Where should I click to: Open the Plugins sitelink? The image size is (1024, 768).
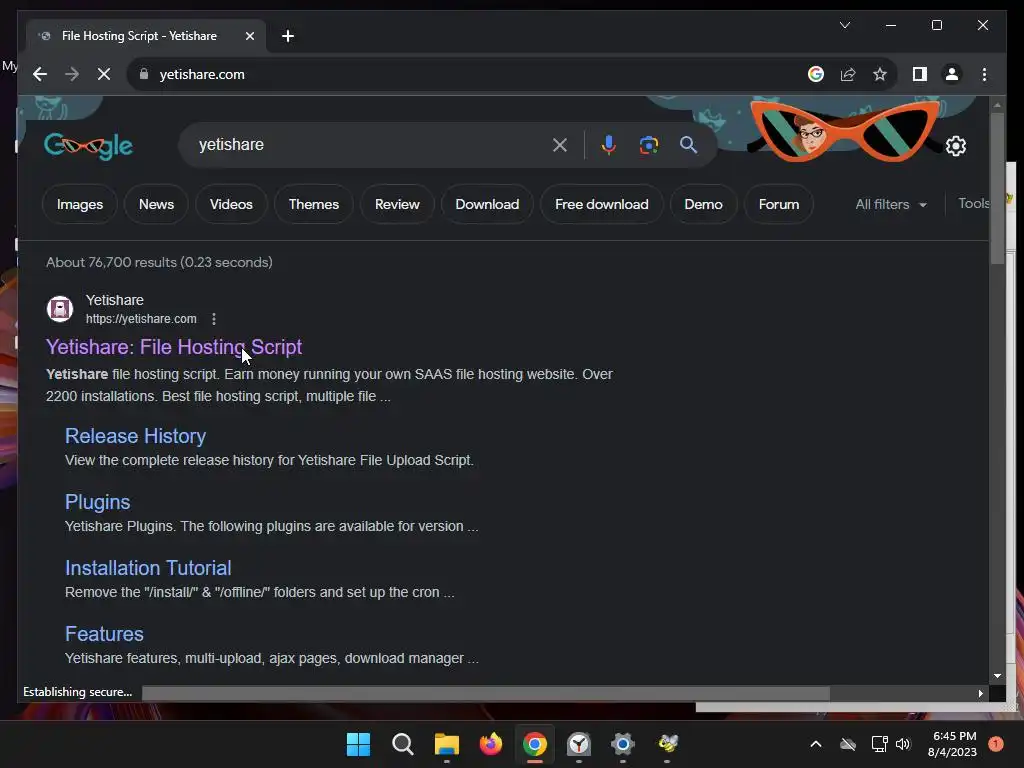(97, 502)
